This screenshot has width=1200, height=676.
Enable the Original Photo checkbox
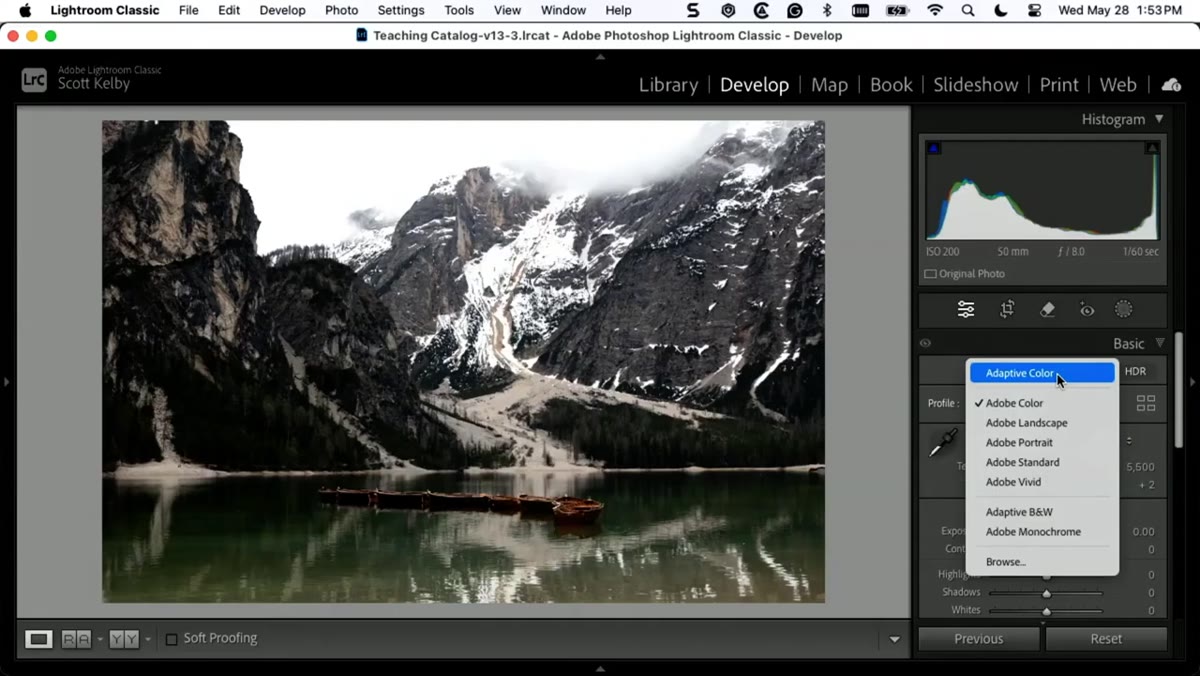pos(930,274)
